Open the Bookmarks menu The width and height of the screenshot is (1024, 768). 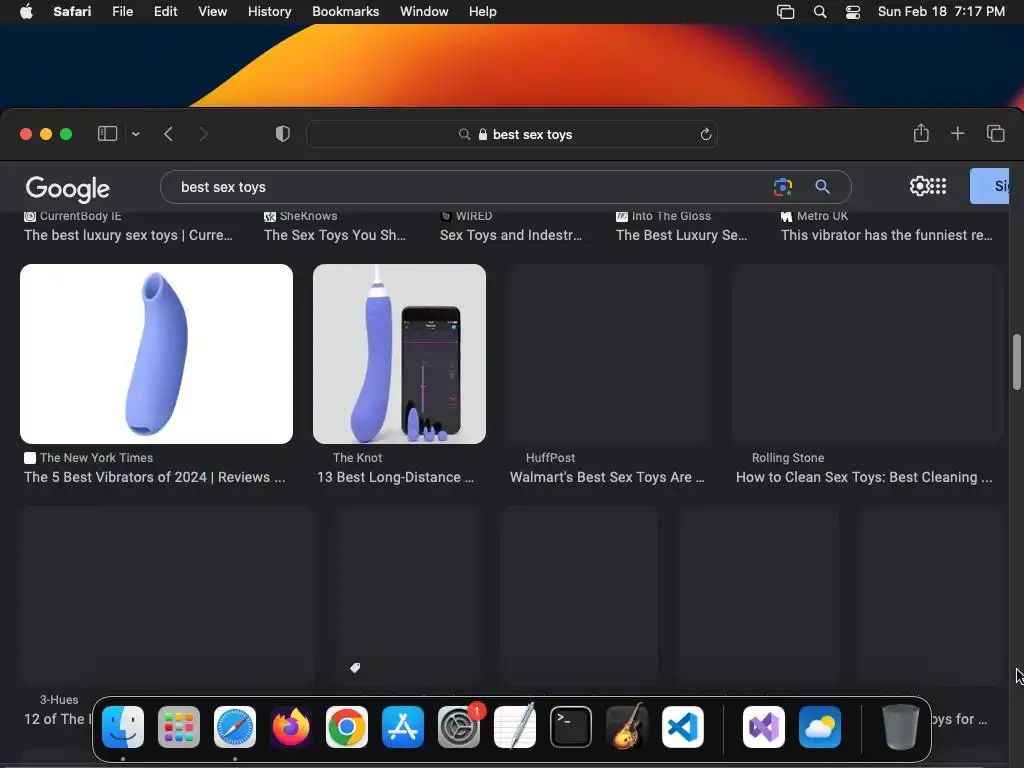click(x=345, y=12)
